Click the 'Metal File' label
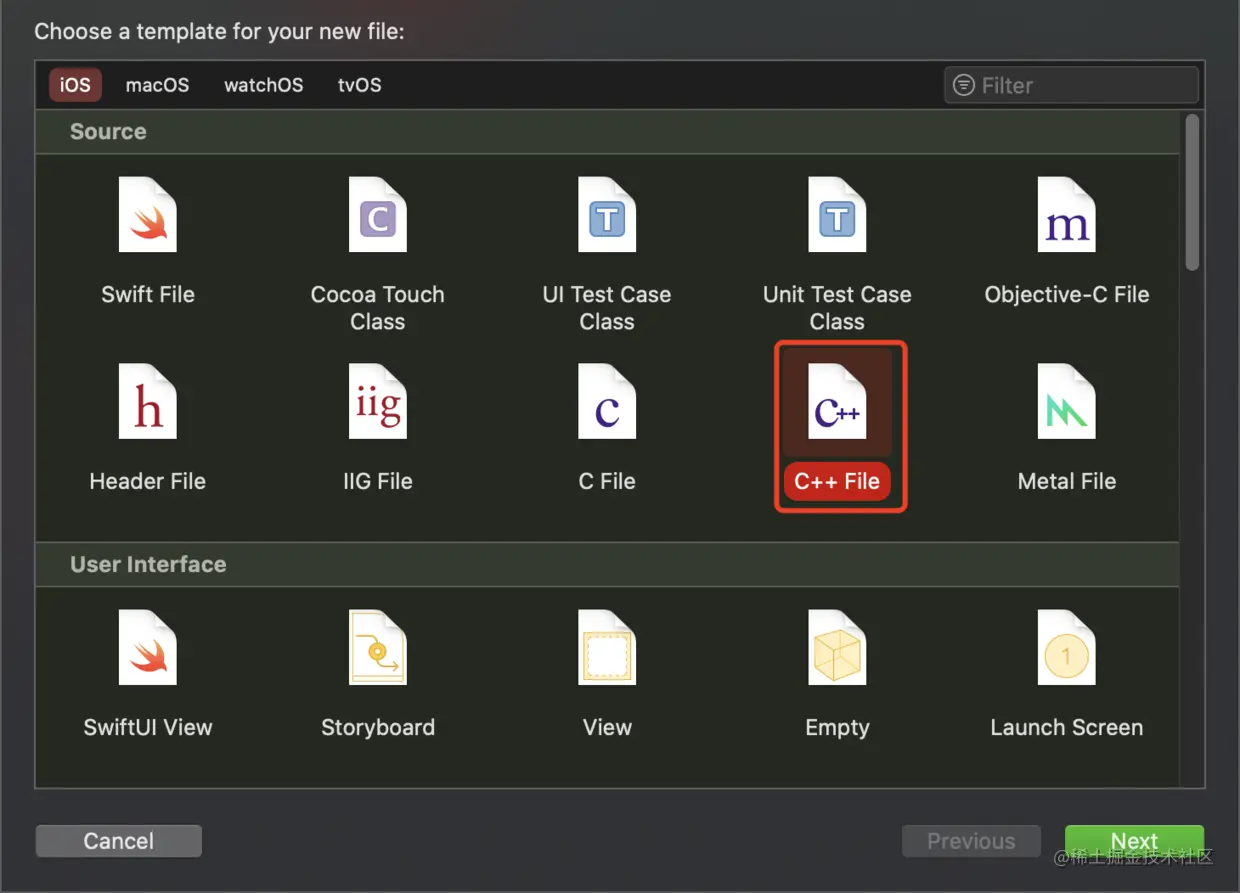 [1067, 481]
